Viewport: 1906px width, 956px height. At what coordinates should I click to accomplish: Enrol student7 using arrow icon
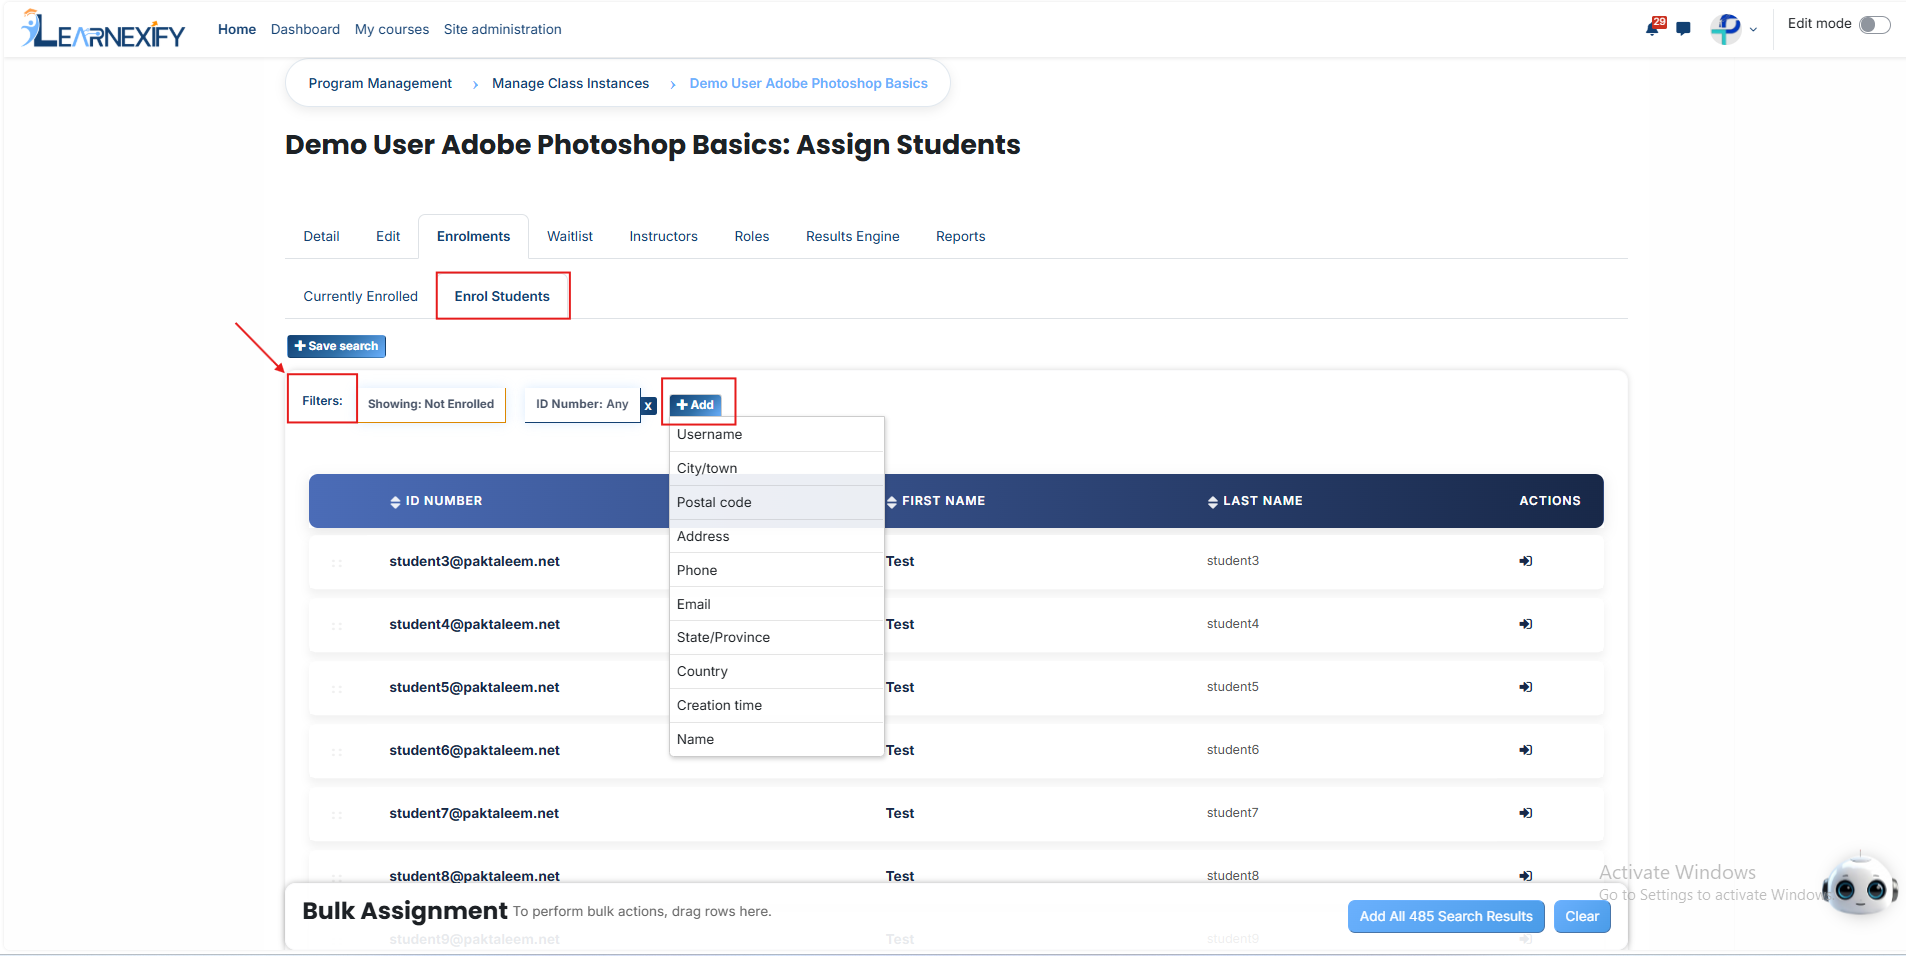click(1526, 813)
